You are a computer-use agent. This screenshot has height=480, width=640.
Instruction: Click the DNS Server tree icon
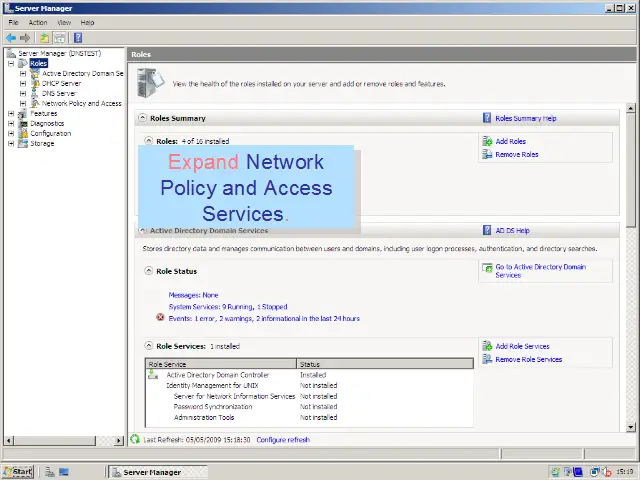35,93
